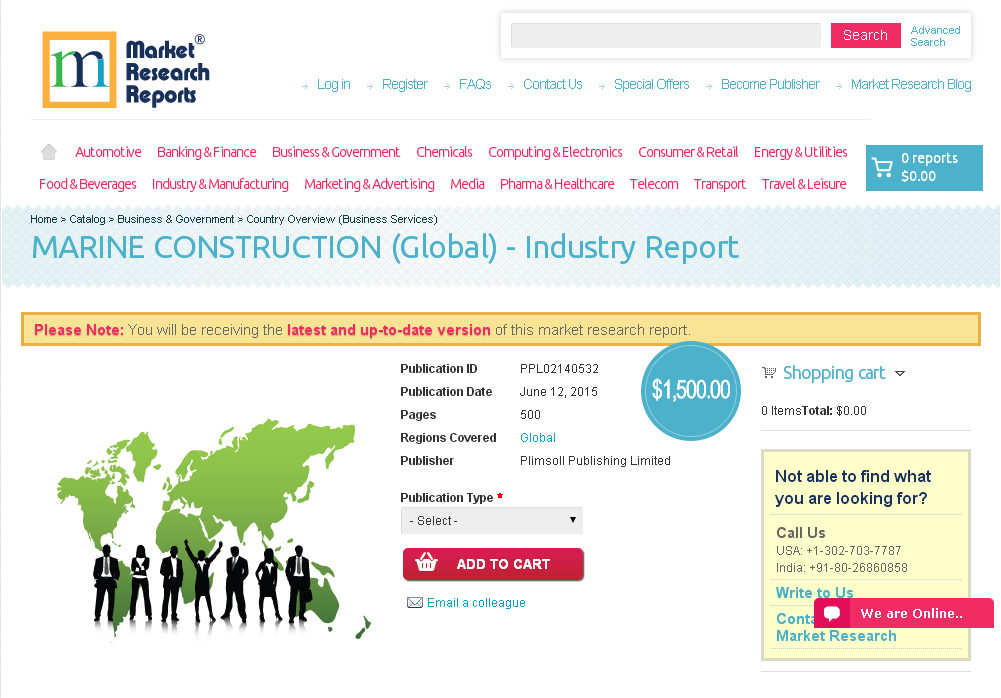This screenshot has height=698, width=1001.
Task: Open the cart via the green shopping cart icon
Action: coord(884,167)
